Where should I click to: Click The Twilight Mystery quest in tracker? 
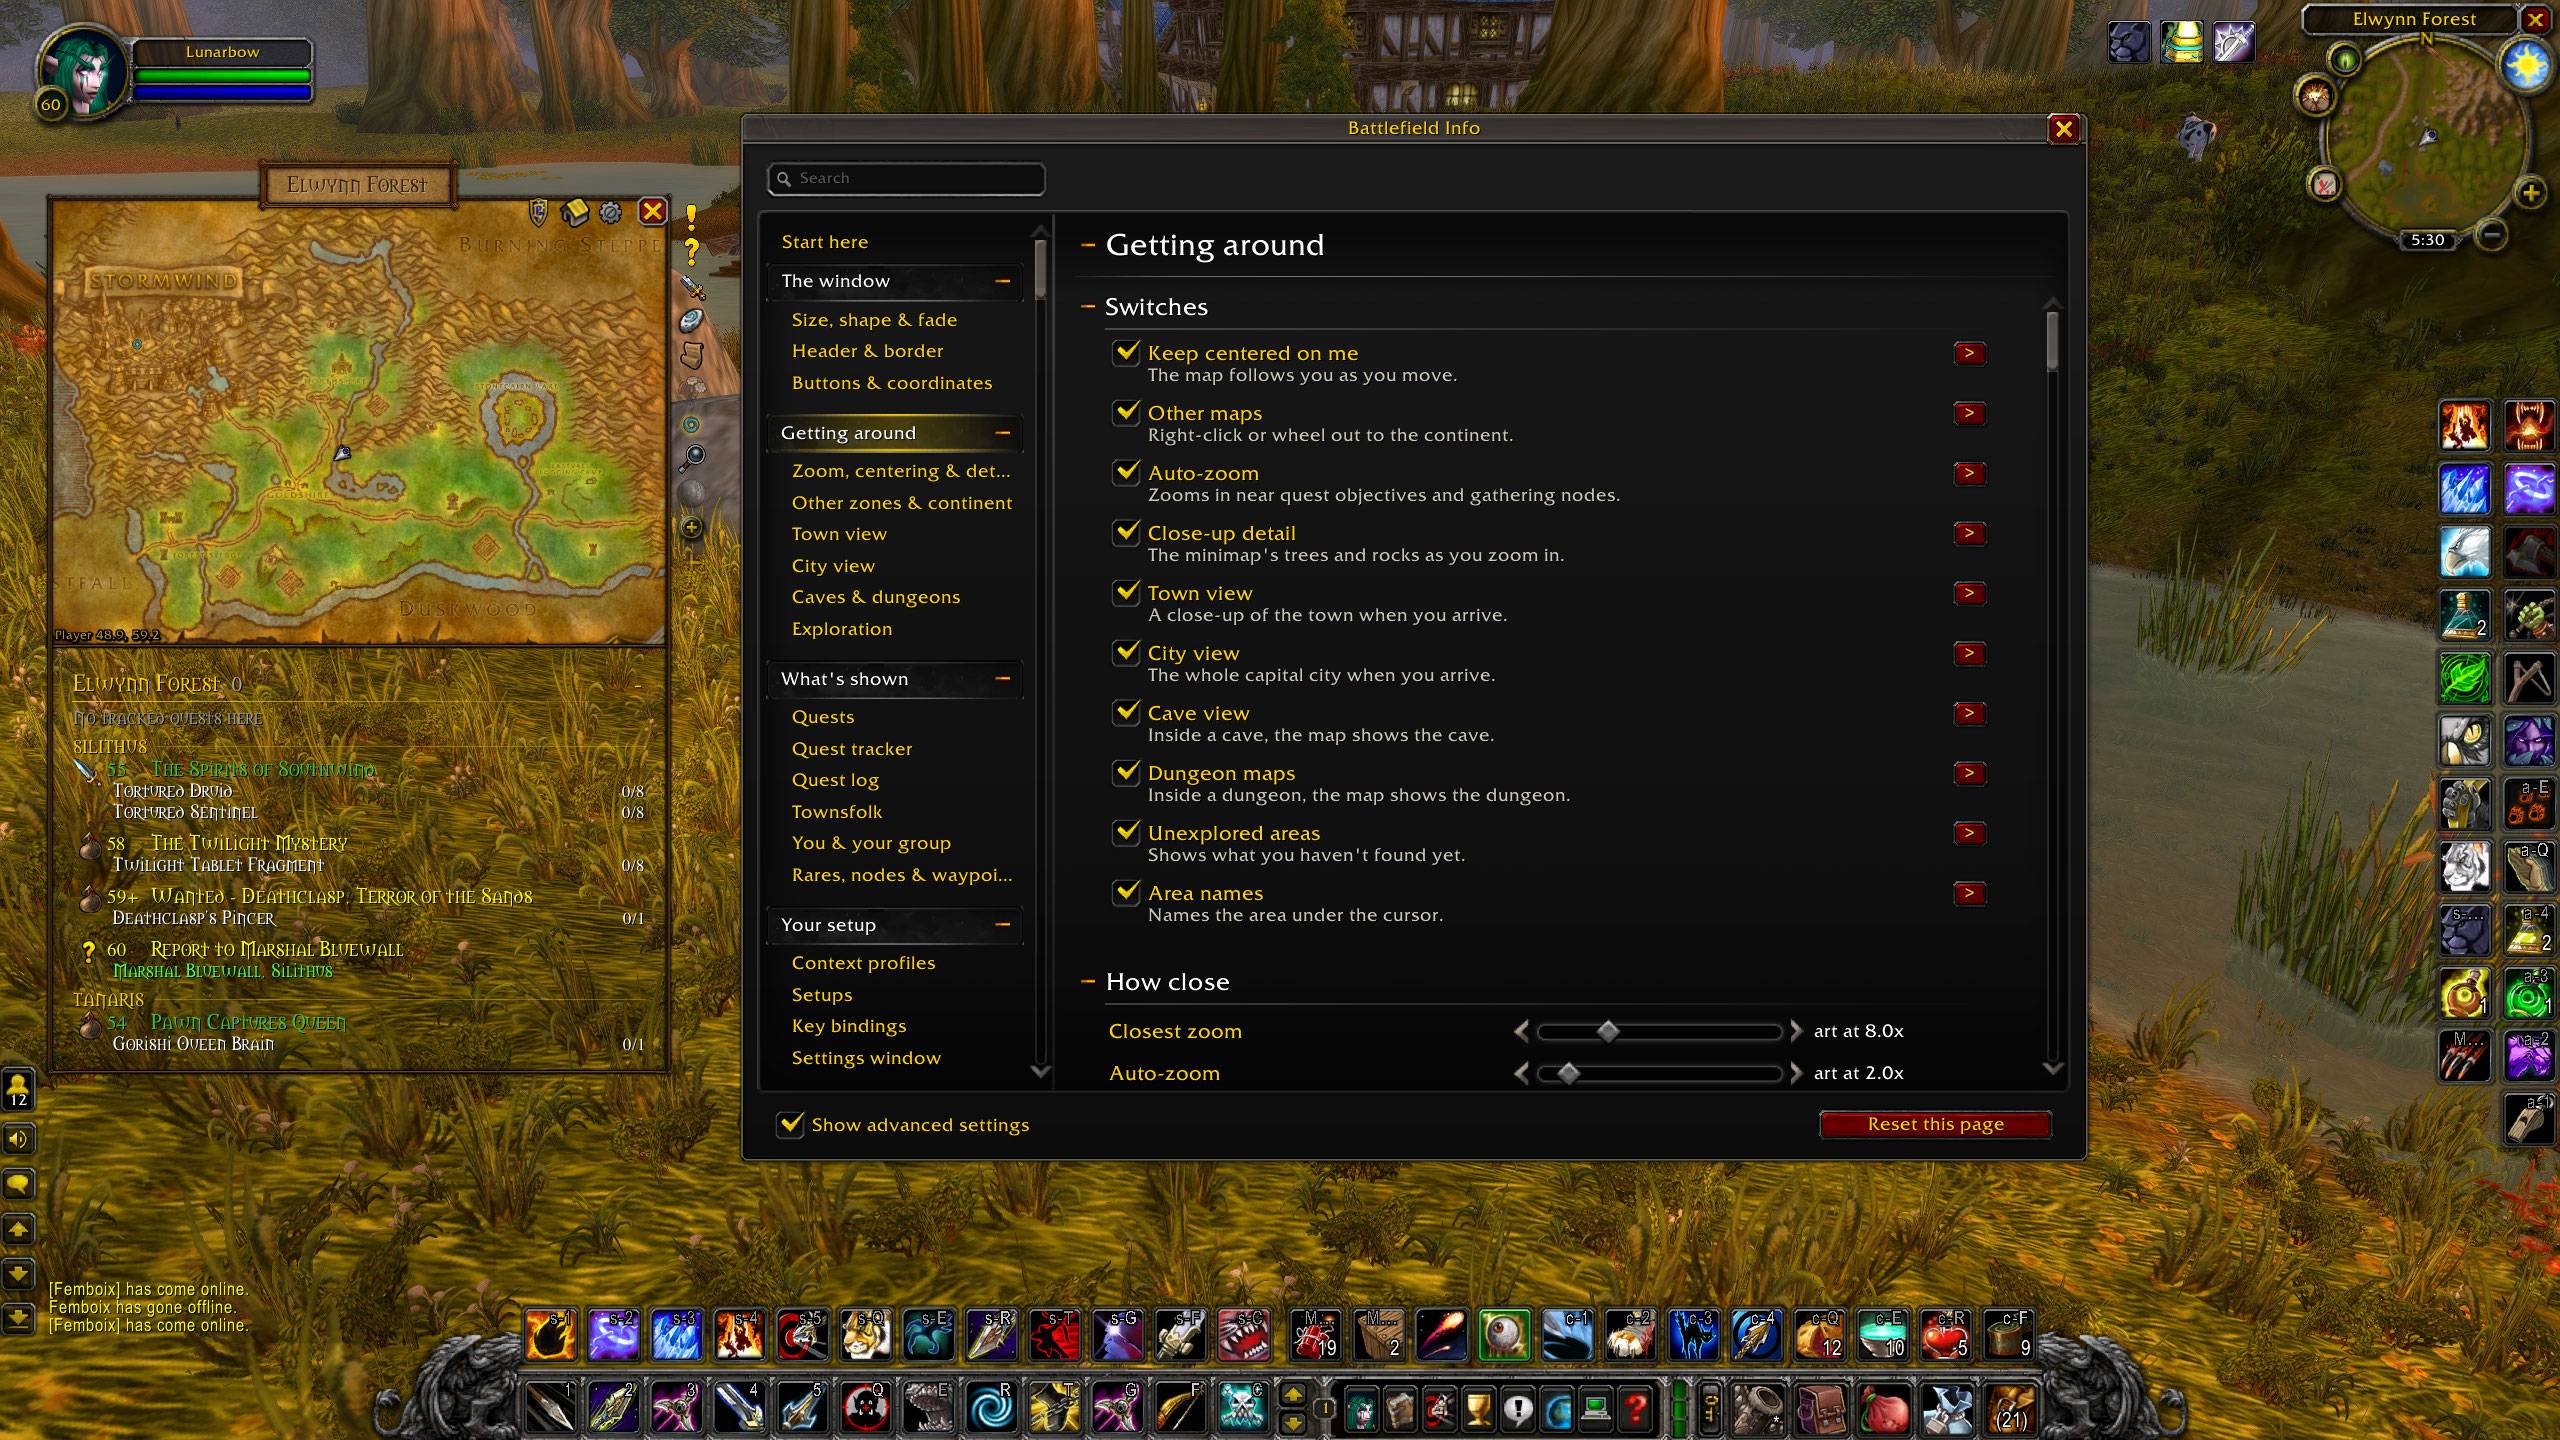(x=249, y=843)
